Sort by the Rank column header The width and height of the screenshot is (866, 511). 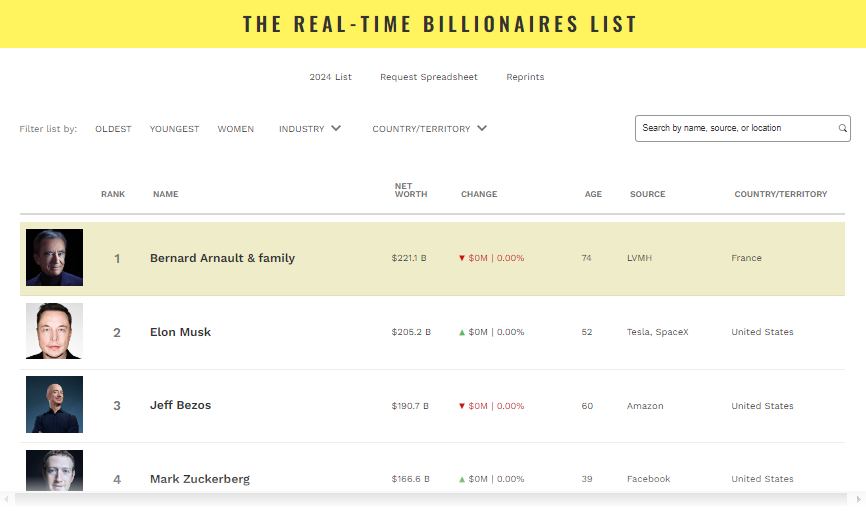pos(113,194)
